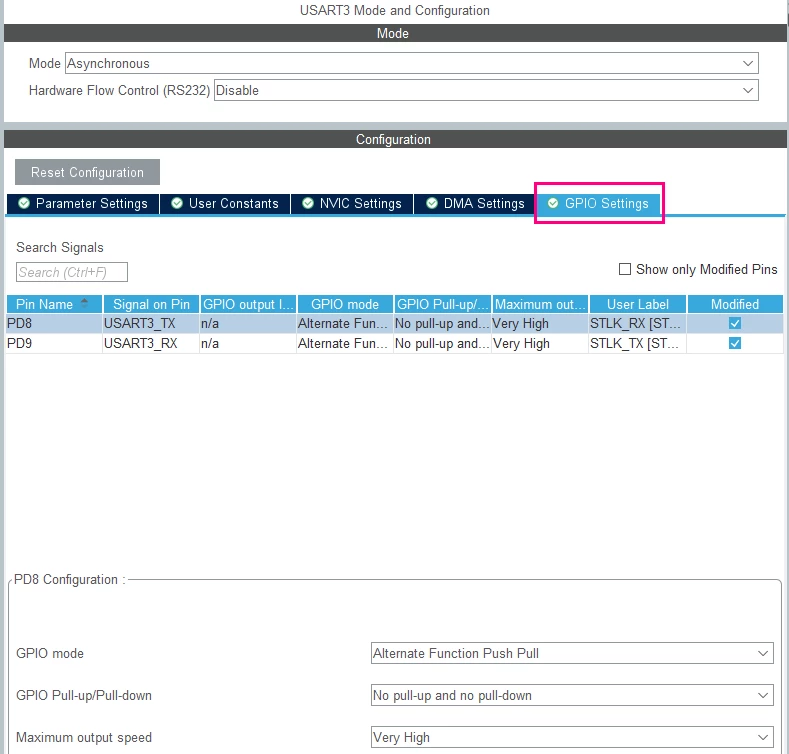Open the Mode dropdown showing Asynchronous

[x=412, y=63]
